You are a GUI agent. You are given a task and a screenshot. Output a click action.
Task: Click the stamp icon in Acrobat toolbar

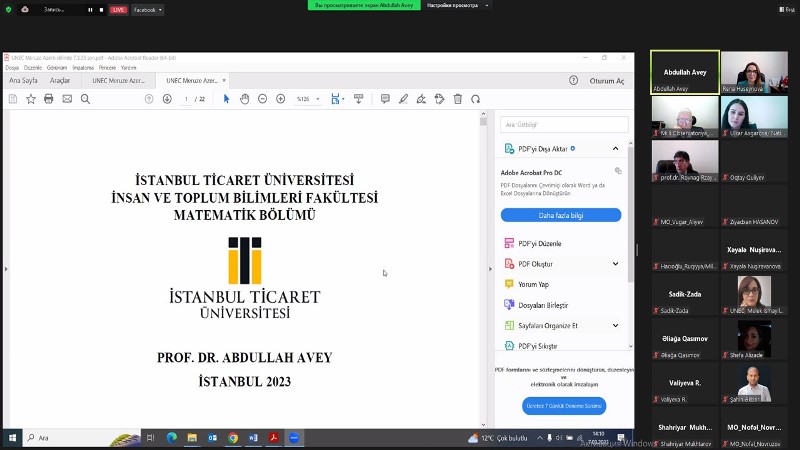(x=439, y=99)
